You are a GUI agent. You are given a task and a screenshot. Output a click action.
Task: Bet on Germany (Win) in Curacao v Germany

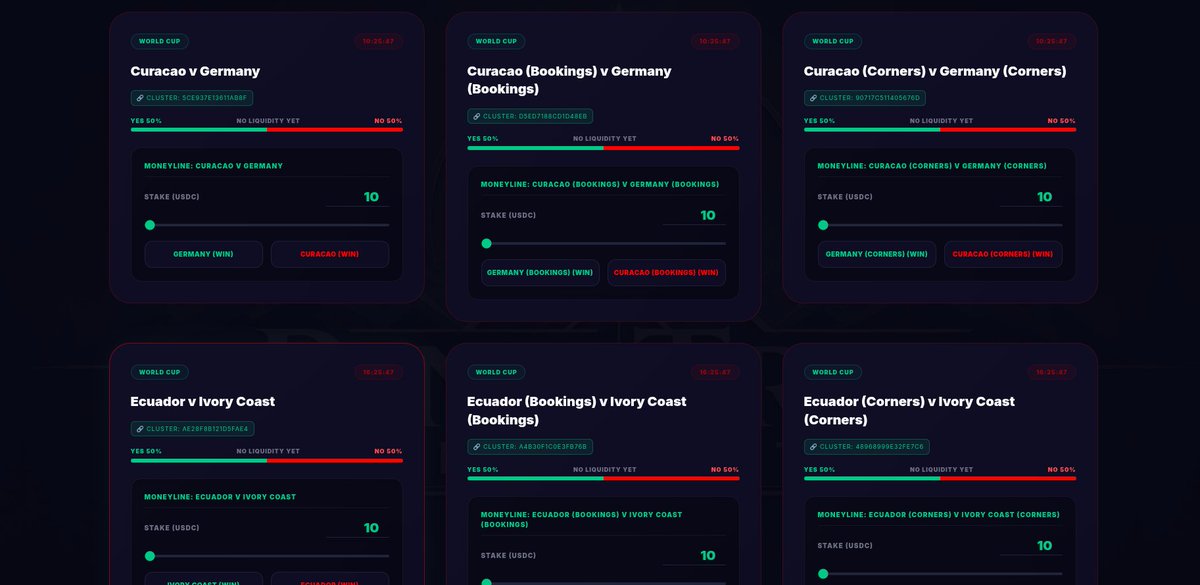pyautogui.click(x=204, y=254)
